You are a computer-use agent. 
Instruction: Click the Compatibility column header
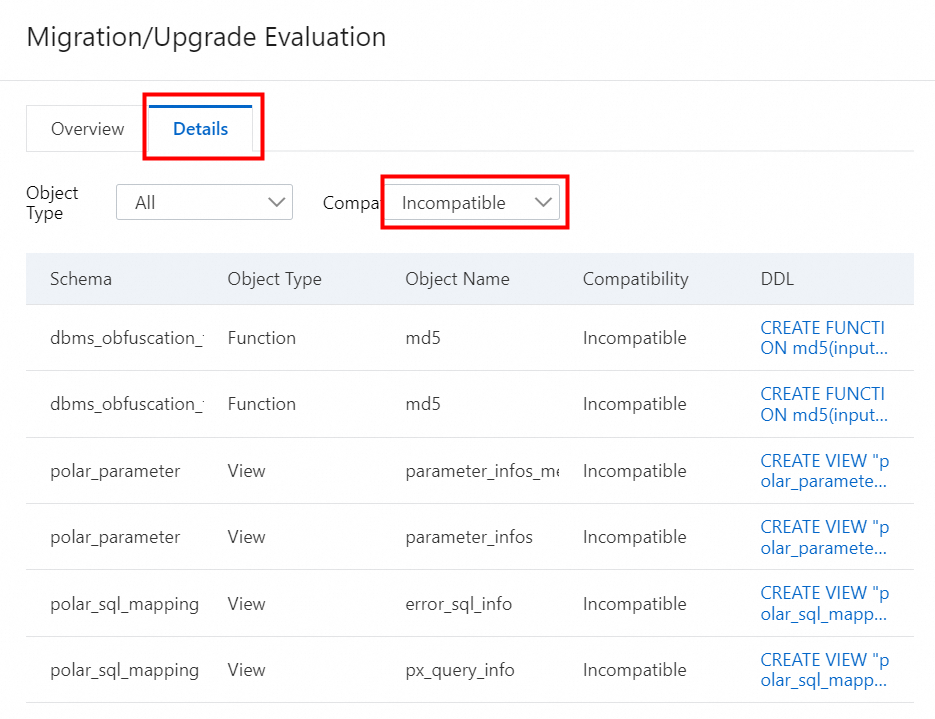click(x=635, y=279)
